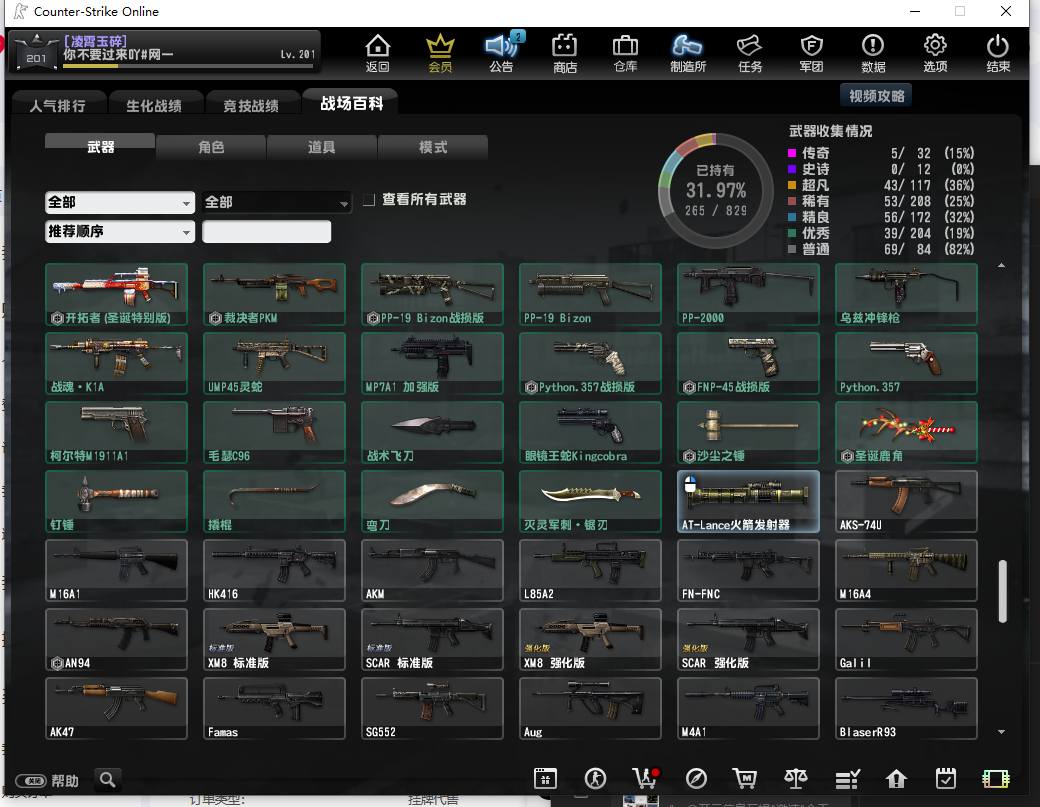Open 公告 announcements megaphone icon
This screenshot has width=1040, height=807.
point(502,52)
